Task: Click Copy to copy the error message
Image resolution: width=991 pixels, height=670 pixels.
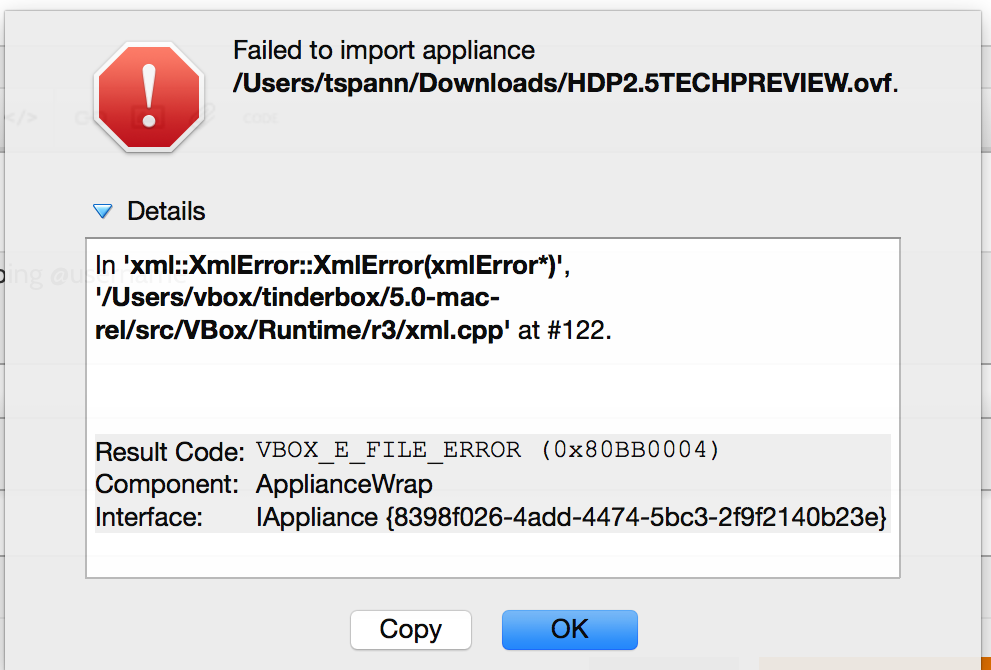Action: (410, 630)
